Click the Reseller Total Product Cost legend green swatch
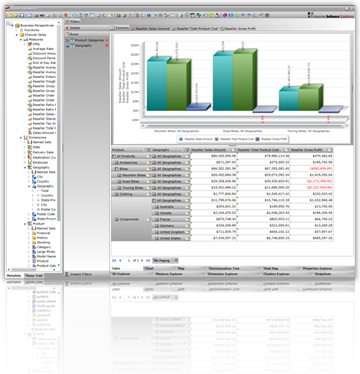The image size is (360, 374). (217, 139)
